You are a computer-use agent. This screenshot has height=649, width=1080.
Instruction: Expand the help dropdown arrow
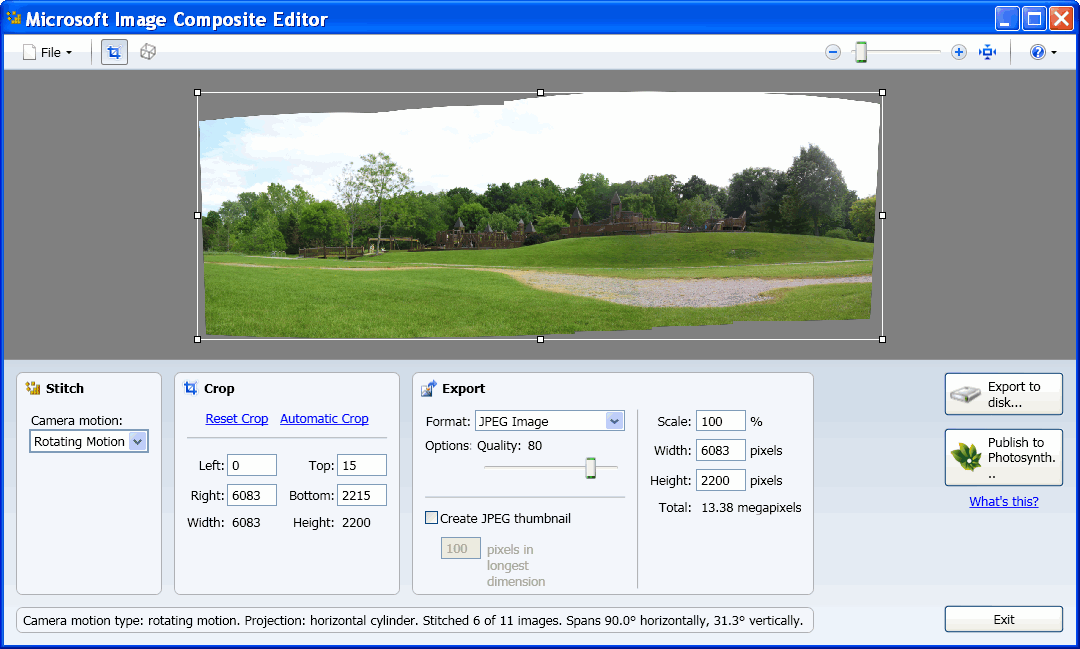[x=1054, y=53]
